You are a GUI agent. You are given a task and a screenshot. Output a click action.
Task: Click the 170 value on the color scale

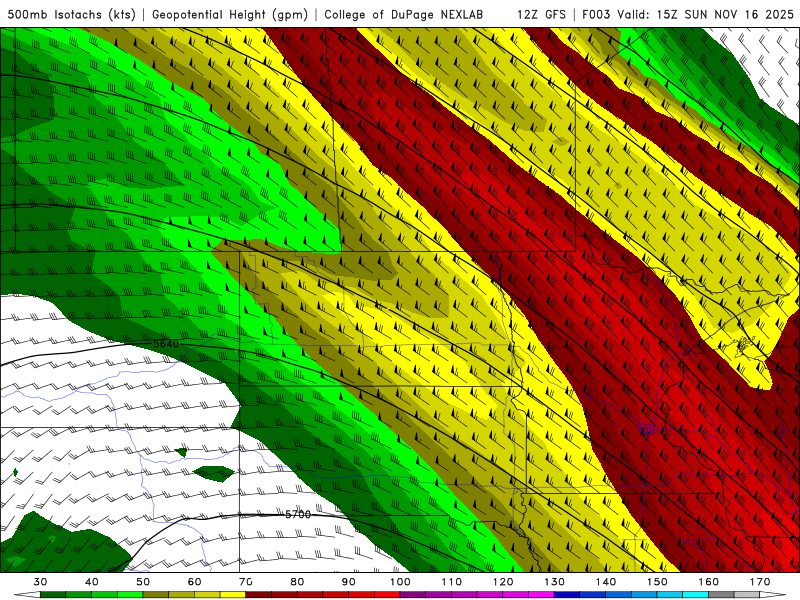[x=760, y=582]
